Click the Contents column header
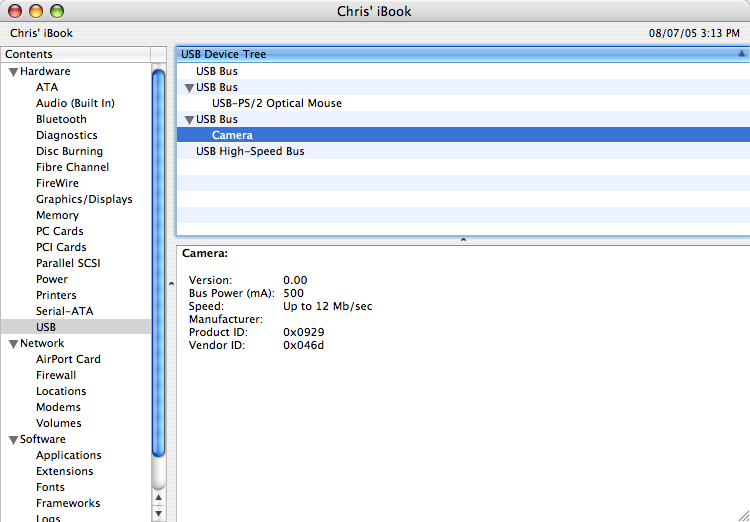The height and width of the screenshot is (522, 750). [76, 54]
